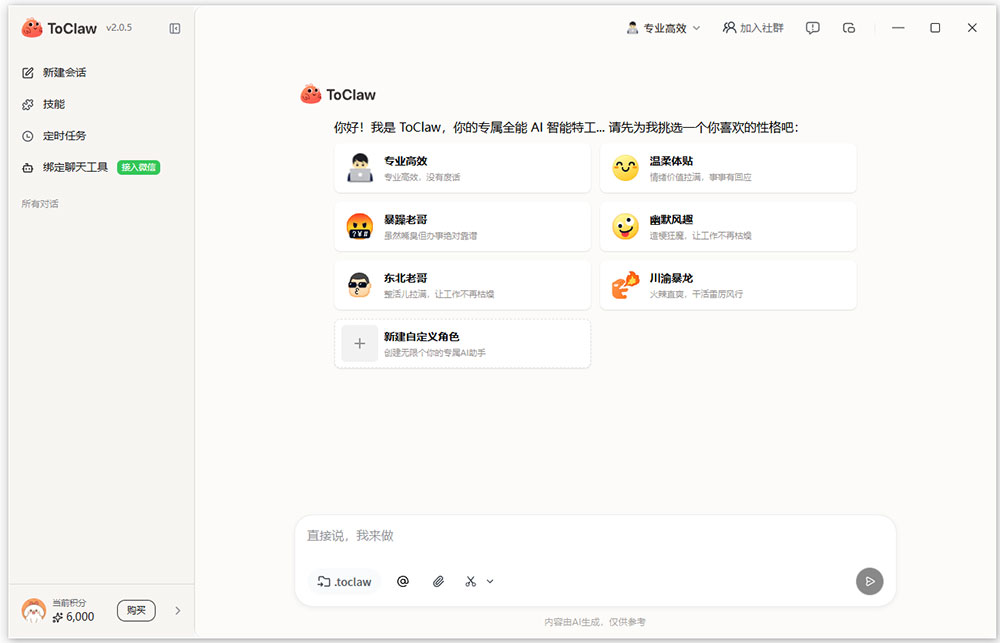Collapse the left sidebar
The image size is (1000, 643).
pos(175,28)
